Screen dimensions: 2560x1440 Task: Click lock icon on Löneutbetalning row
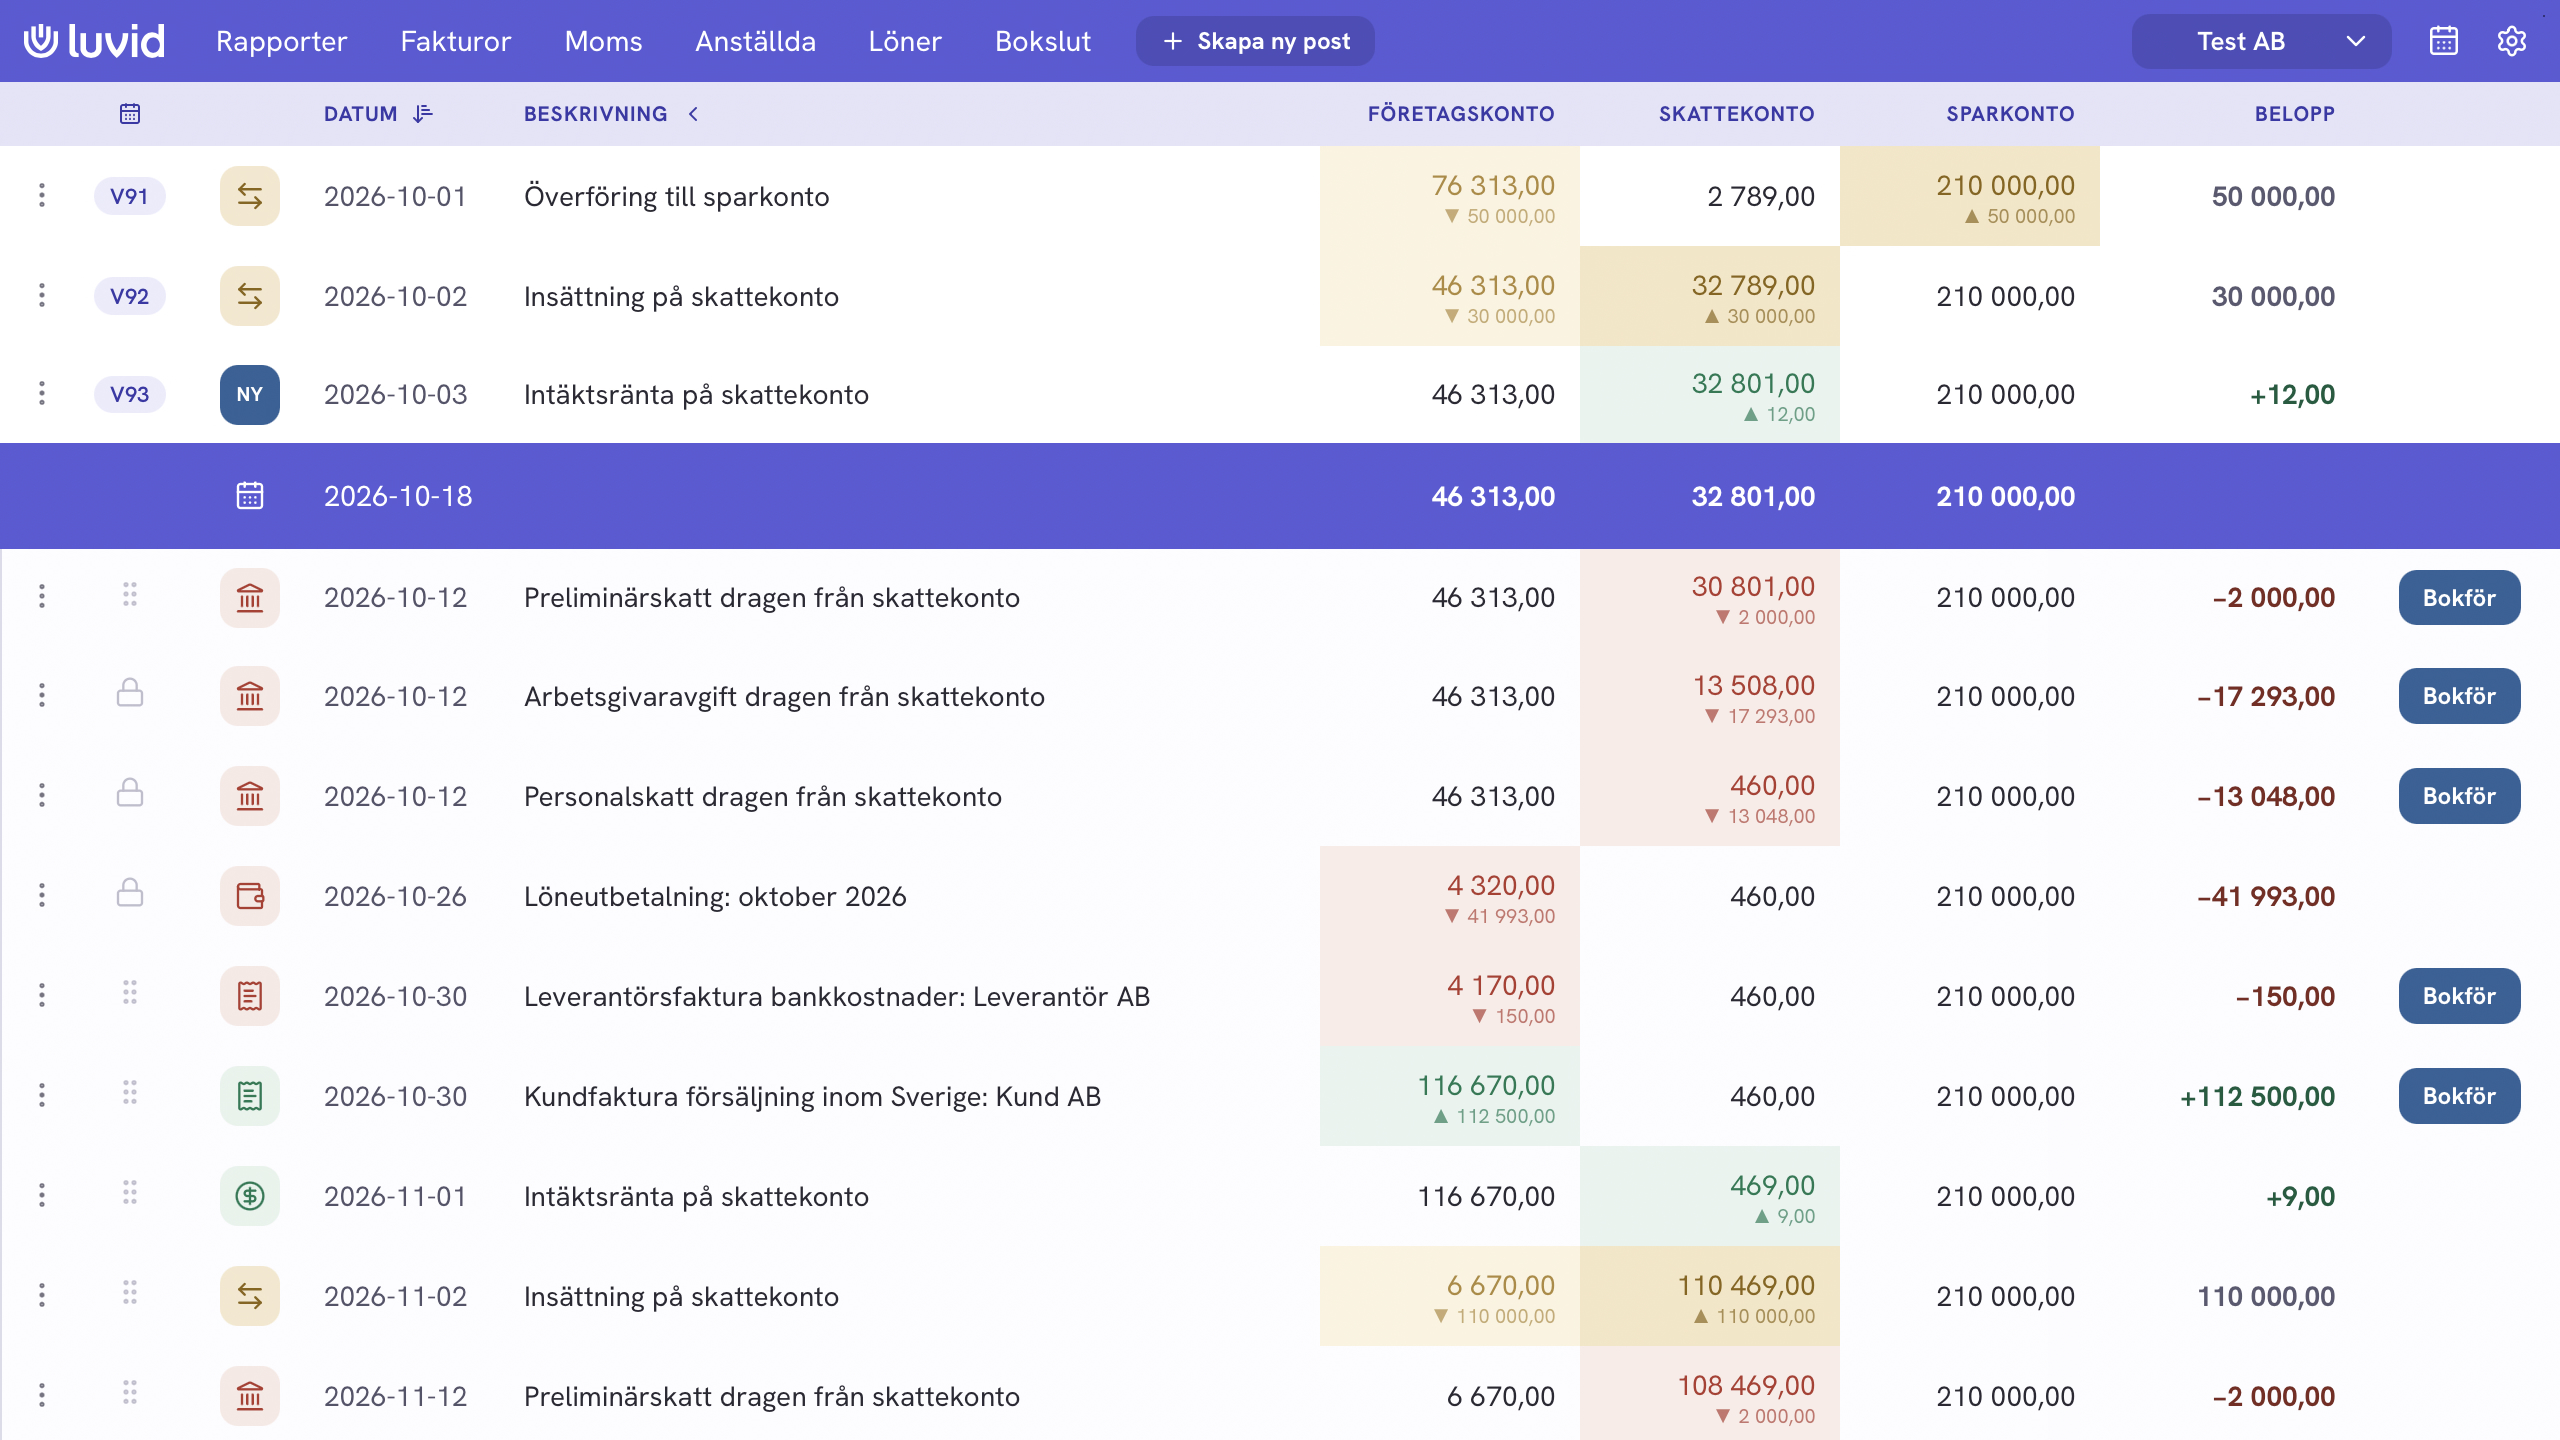(x=130, y=893)
